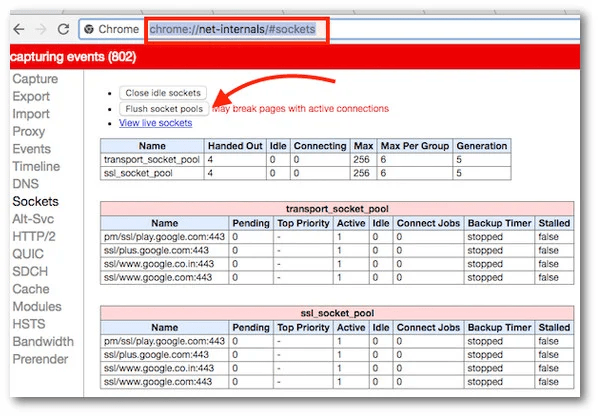Click the red warning about active connections

tap(301, 109)
